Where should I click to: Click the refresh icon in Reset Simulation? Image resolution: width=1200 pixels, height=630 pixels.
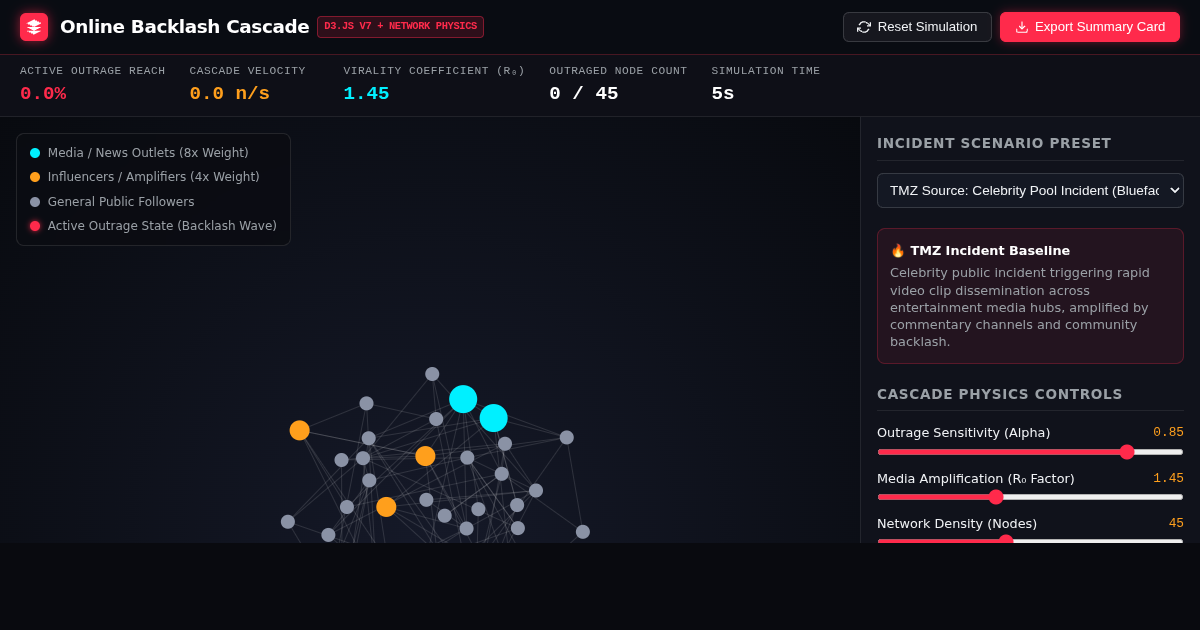(864, 27)
